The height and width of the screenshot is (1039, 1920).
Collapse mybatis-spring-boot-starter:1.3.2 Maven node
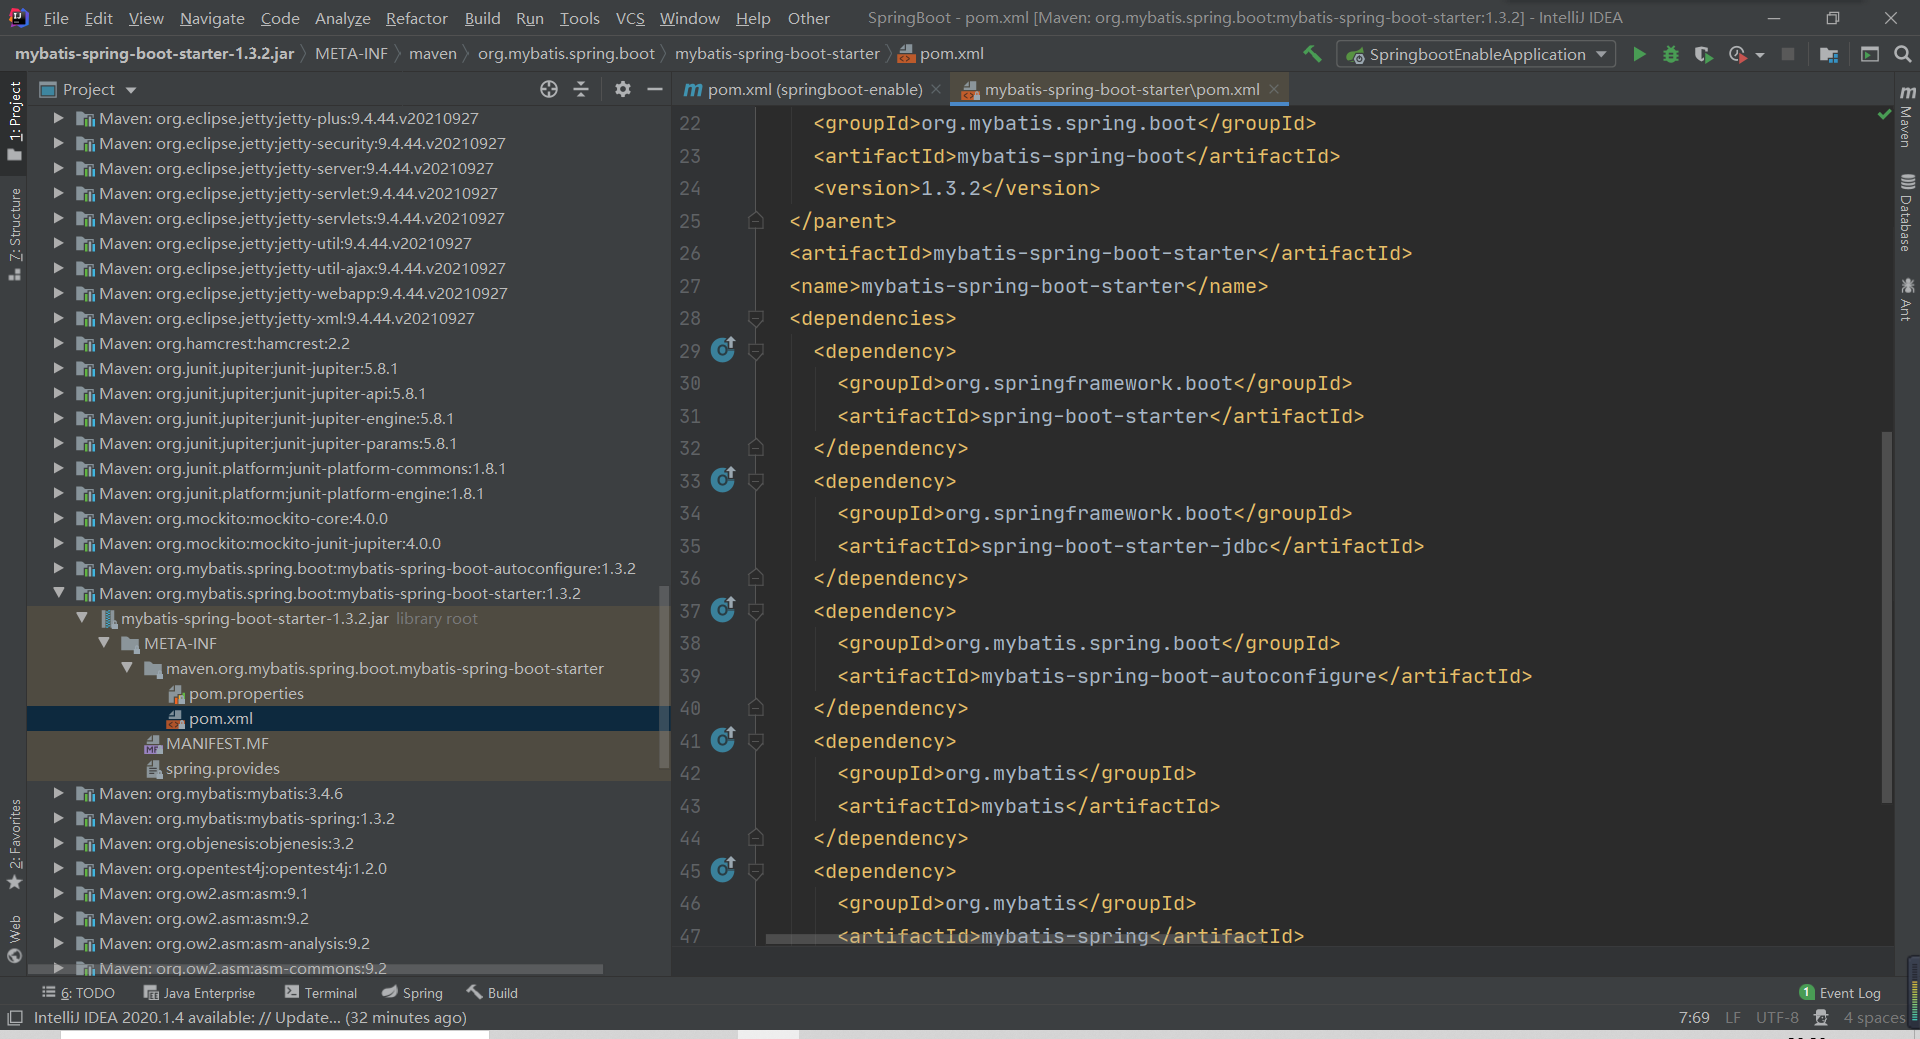(x=58, y=593)
